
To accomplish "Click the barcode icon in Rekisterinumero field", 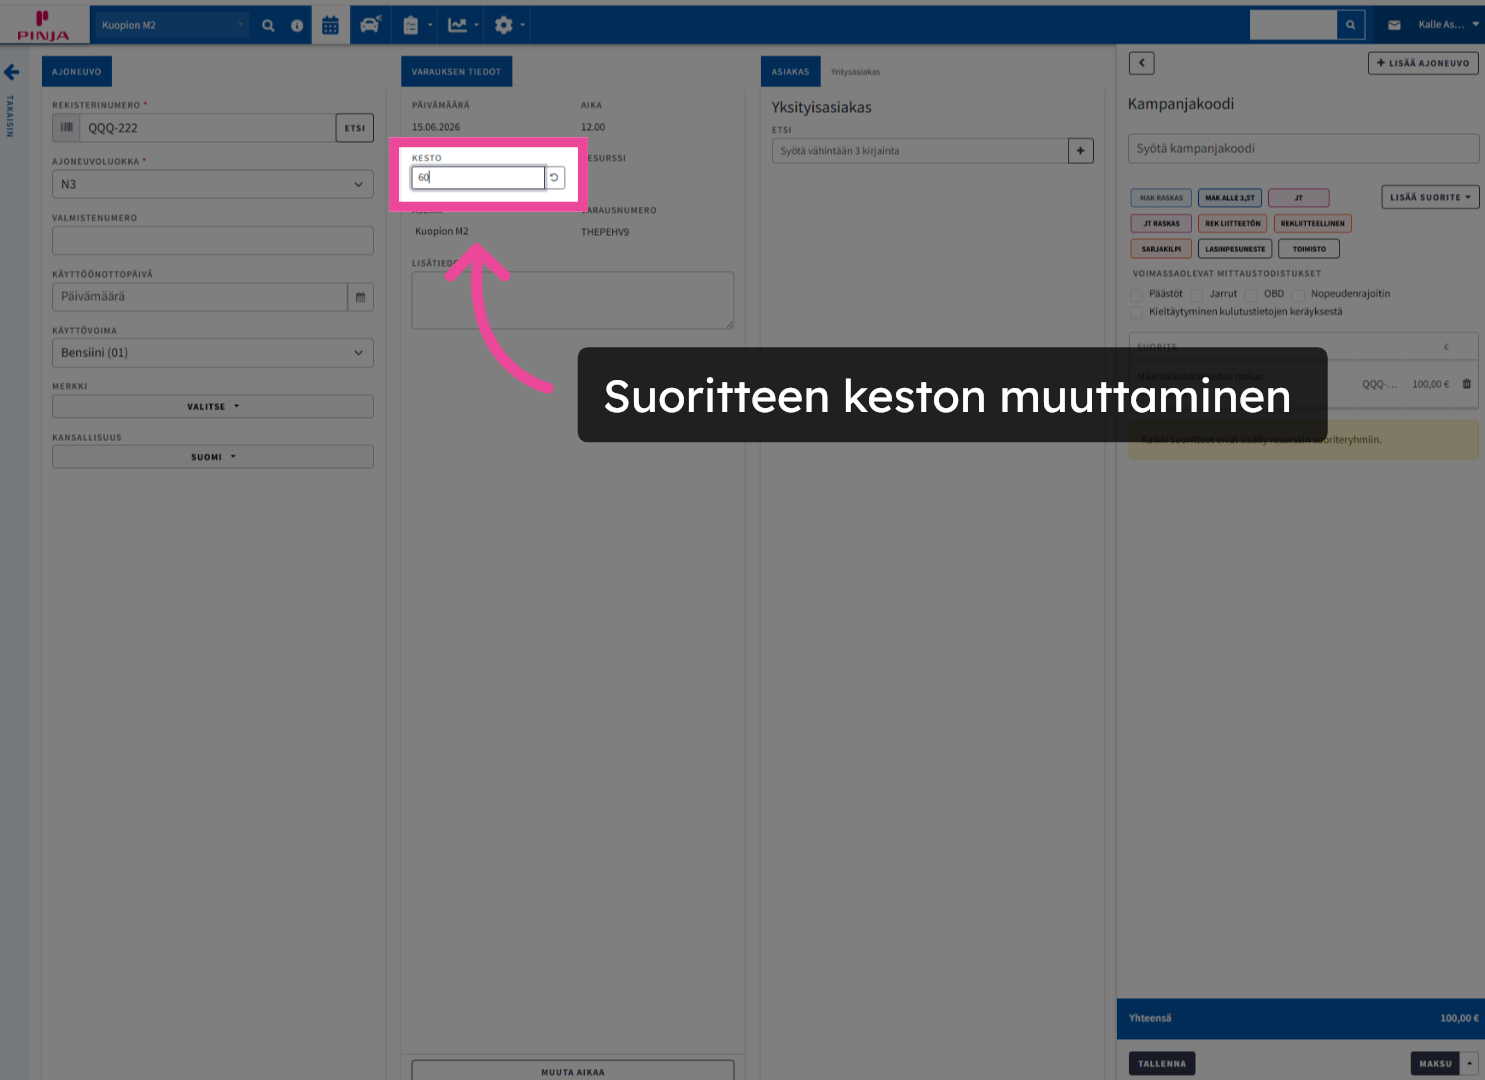I will point(66,127).
